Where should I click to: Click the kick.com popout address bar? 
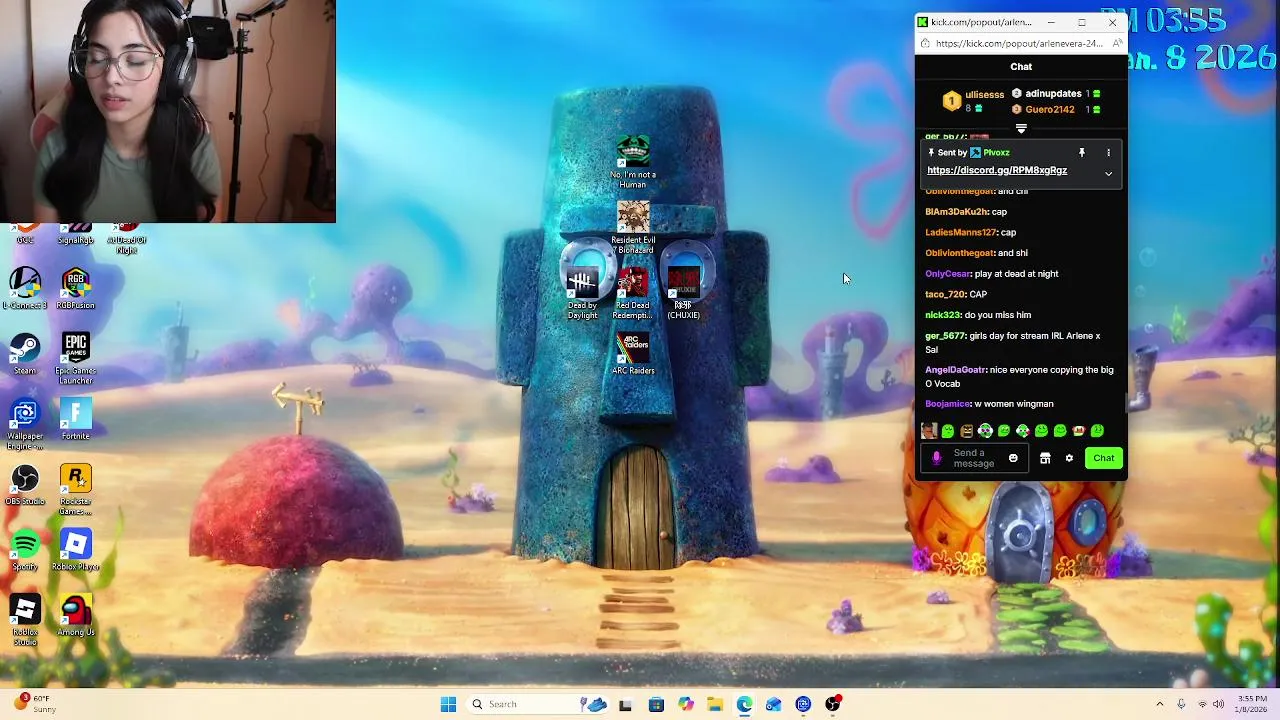tap(1018, 44)
